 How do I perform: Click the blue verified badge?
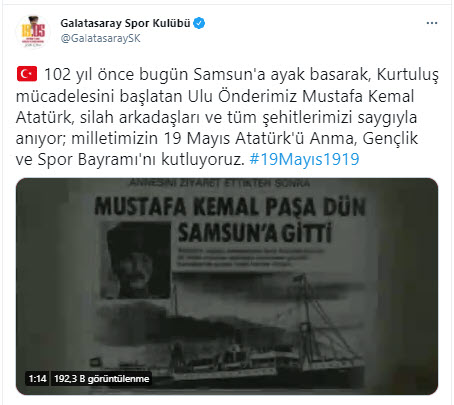pyautogui.click(x=199, y=23)
